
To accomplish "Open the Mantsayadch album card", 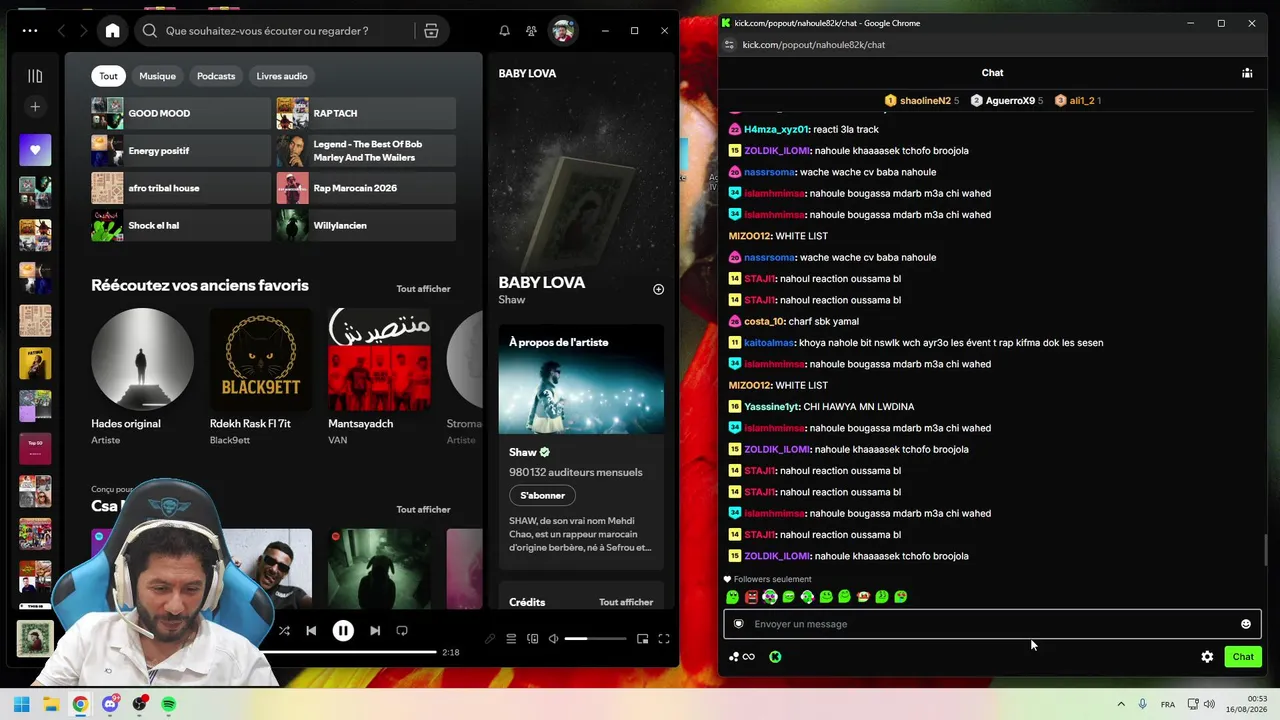I will pos(379,376).
